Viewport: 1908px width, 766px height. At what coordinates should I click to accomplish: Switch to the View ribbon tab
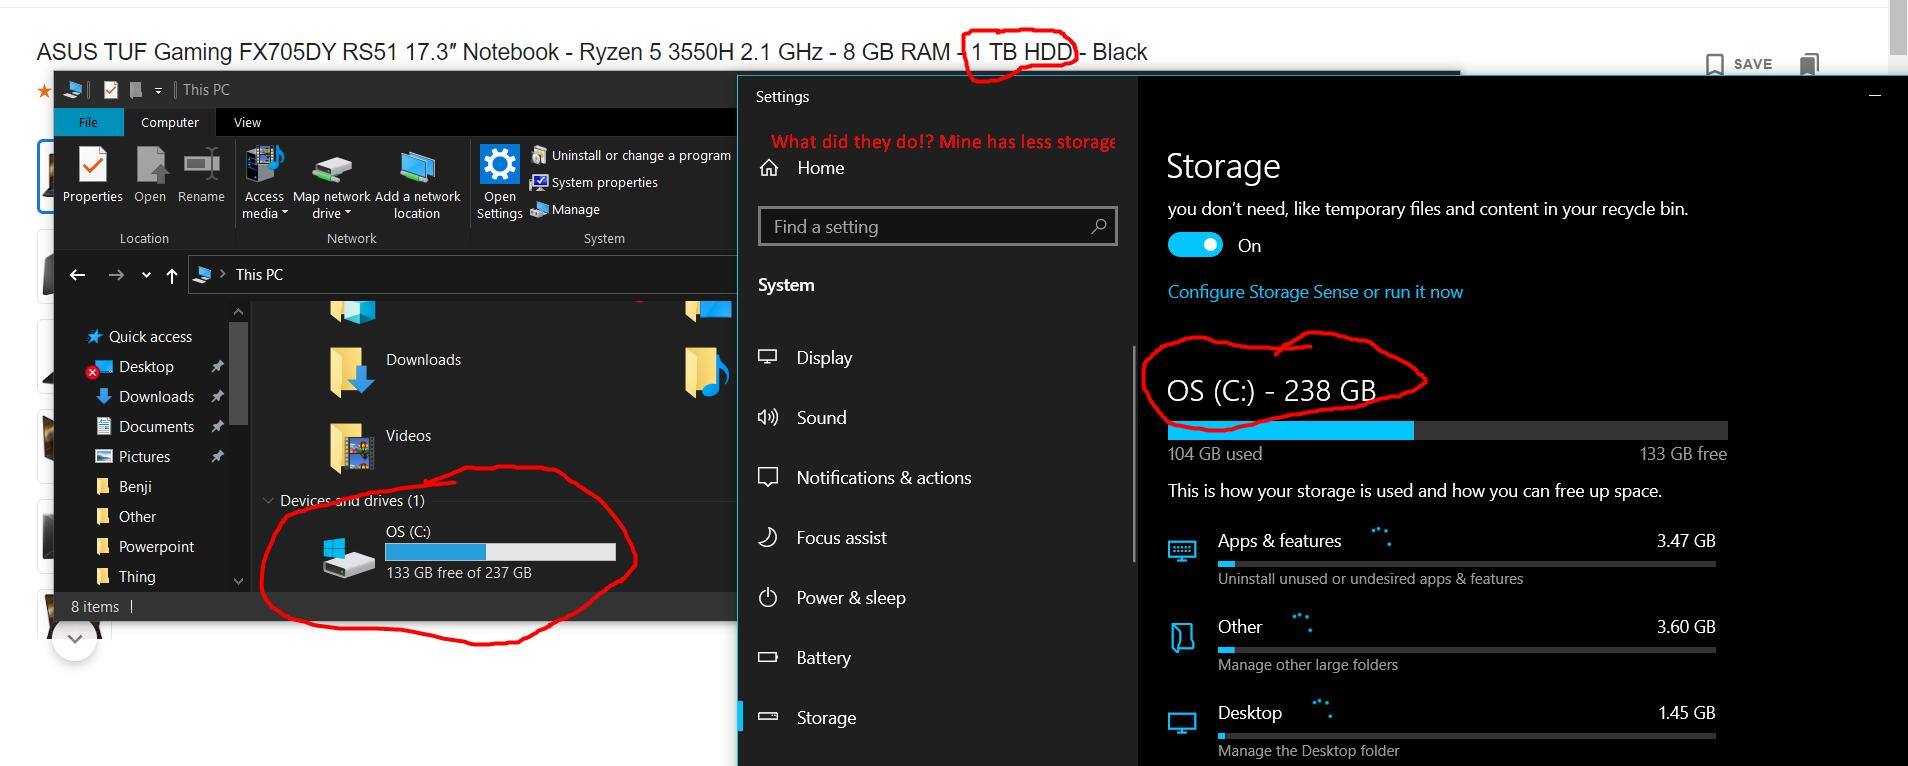click(247, 122)
